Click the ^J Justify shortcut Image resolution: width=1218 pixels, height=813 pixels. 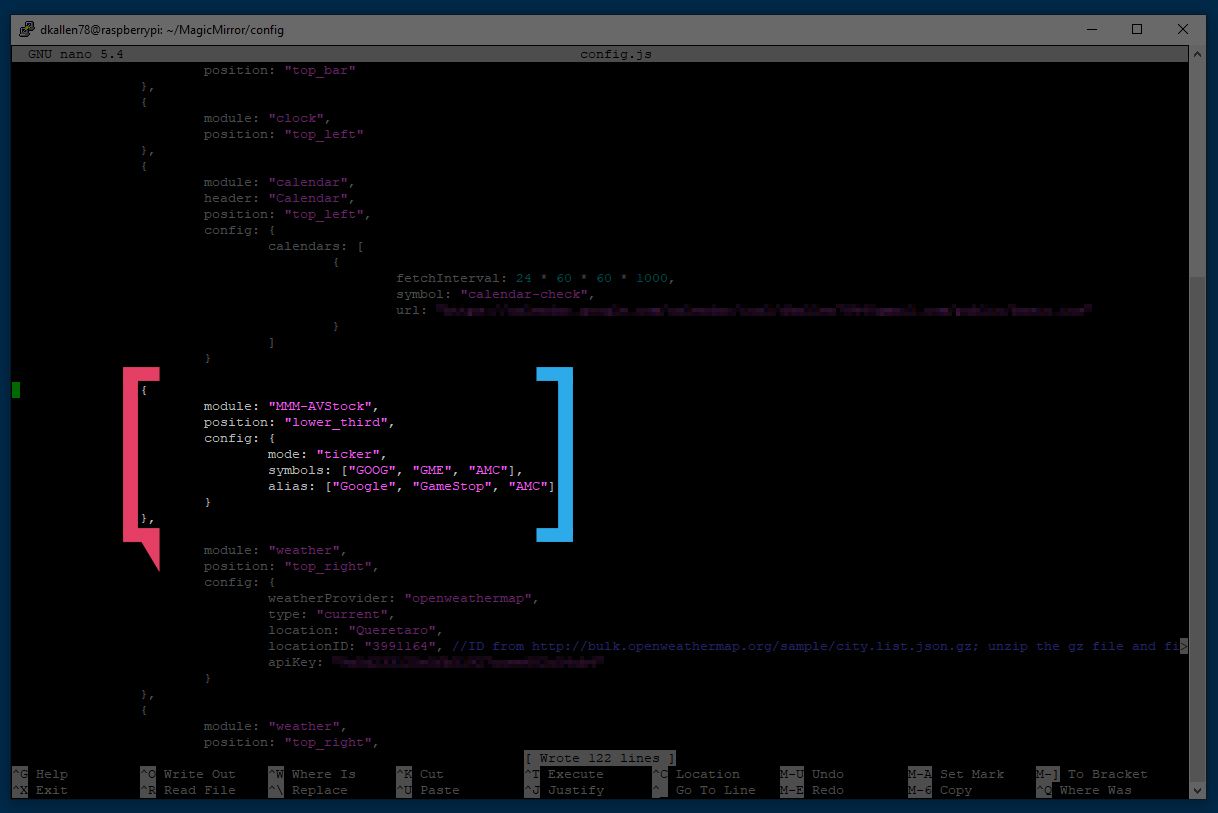click(564, 790)
